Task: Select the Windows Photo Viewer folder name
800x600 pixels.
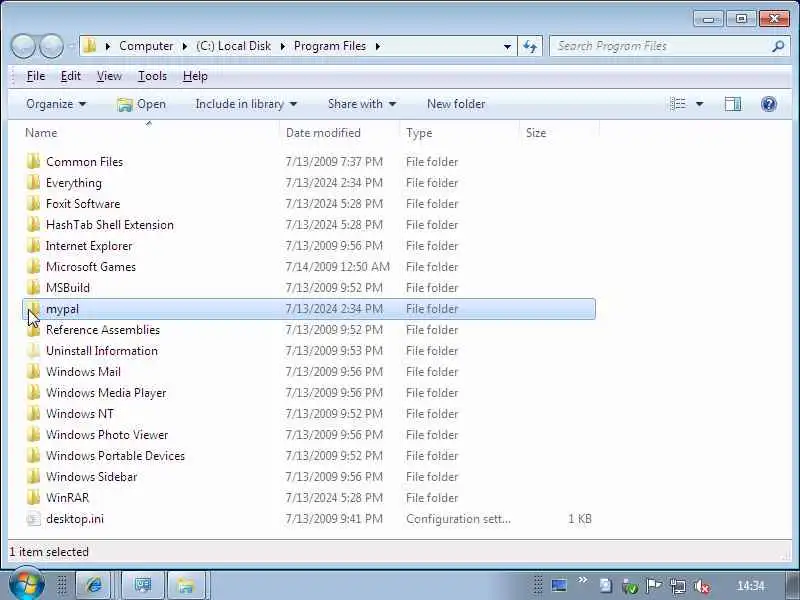Action: 107,435
